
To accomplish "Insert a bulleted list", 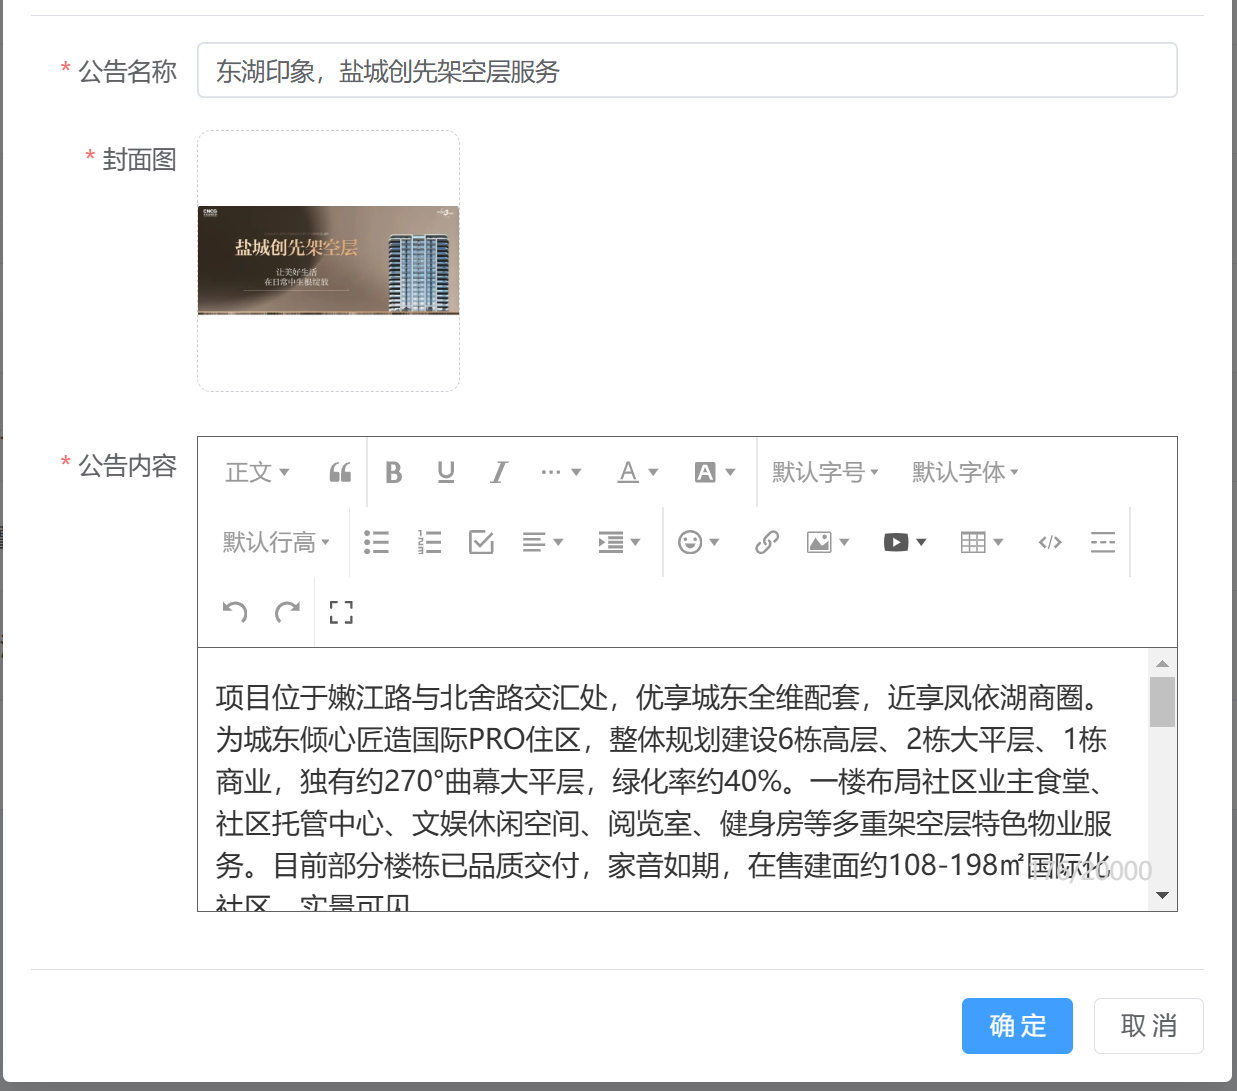I will click(376, 542).
